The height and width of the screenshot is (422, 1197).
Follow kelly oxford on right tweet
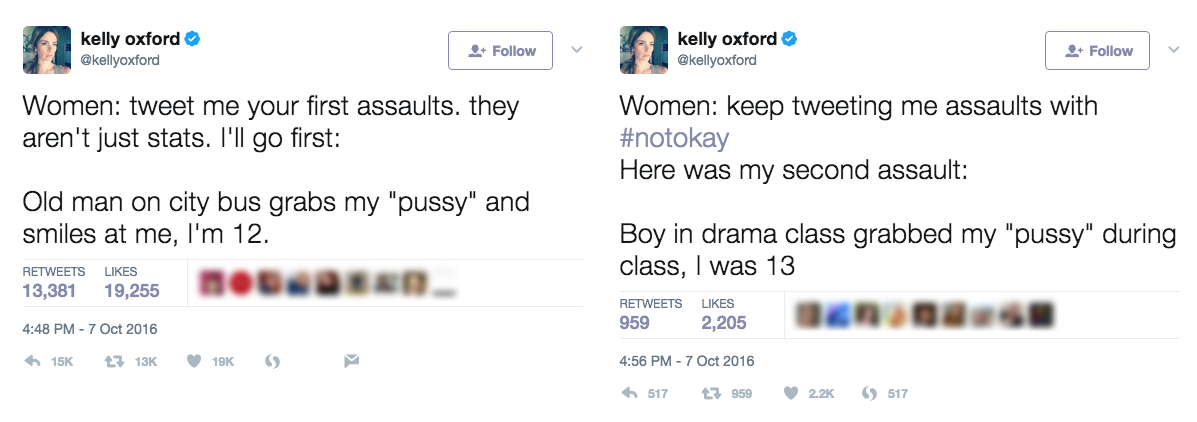point(1097,51)
